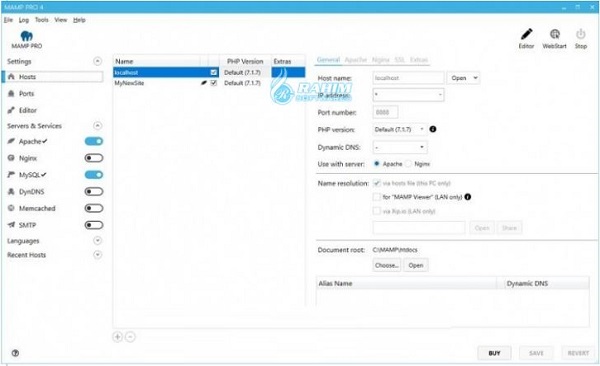Toggle via hosts file checkbox
This screenshot has width=600, height=366.
pos(377,183)
